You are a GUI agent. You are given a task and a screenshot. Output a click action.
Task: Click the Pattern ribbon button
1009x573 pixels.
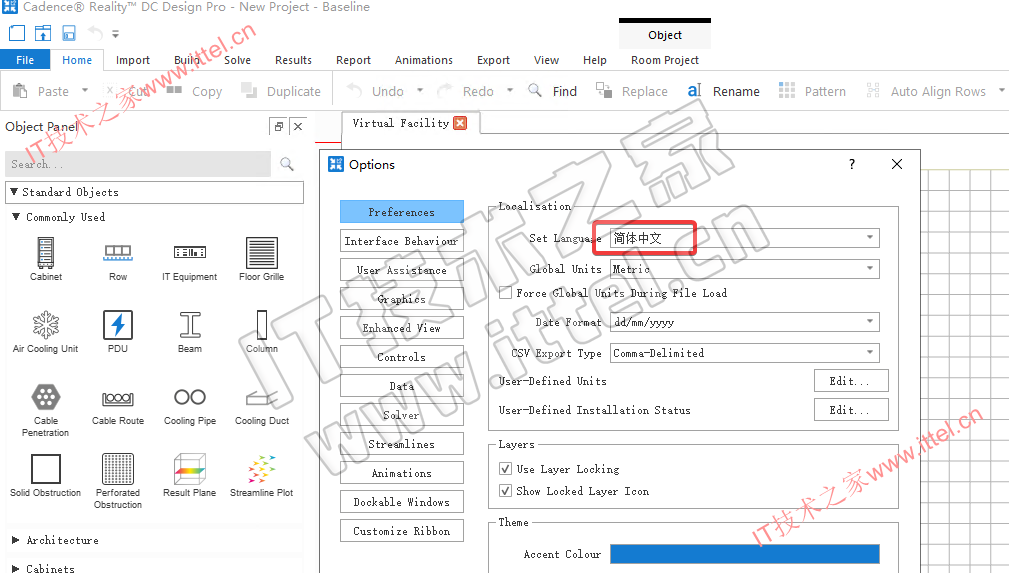[x=812, y=91]
